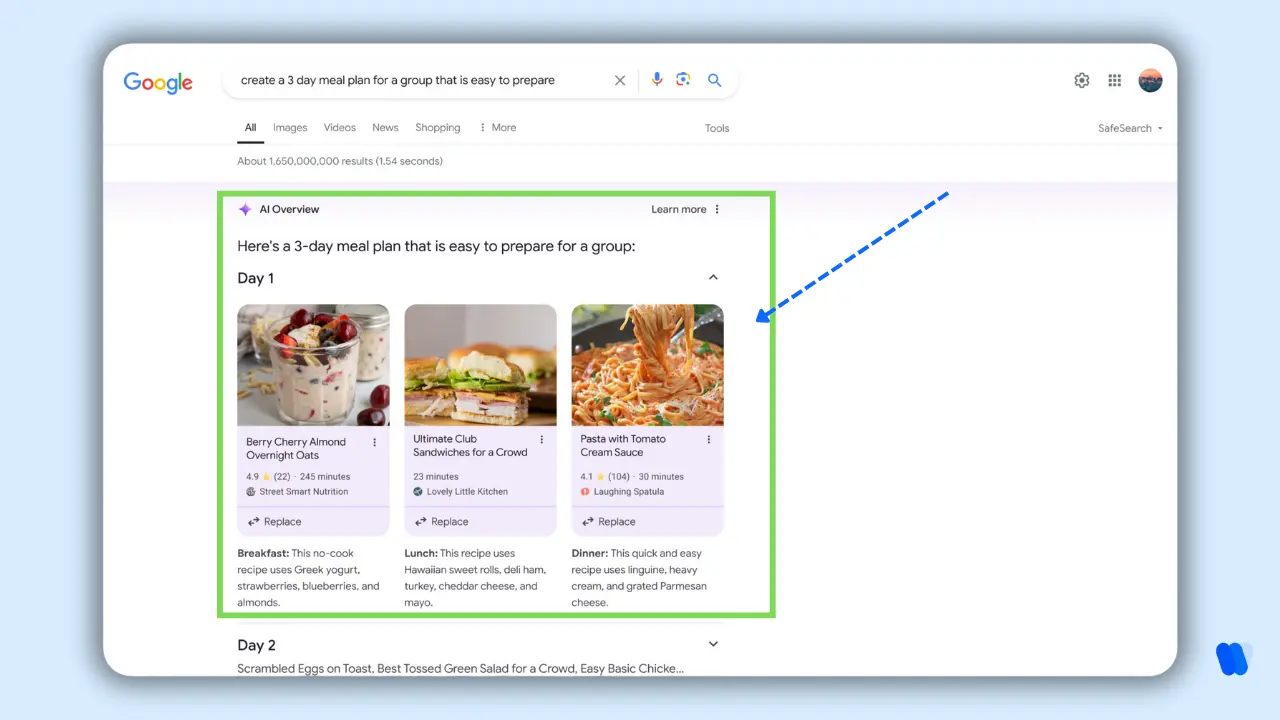The width and height of the screenshot is (1280, 720).
Task: Open your Google account profile picture
Action: click(x=1150, y=80)
